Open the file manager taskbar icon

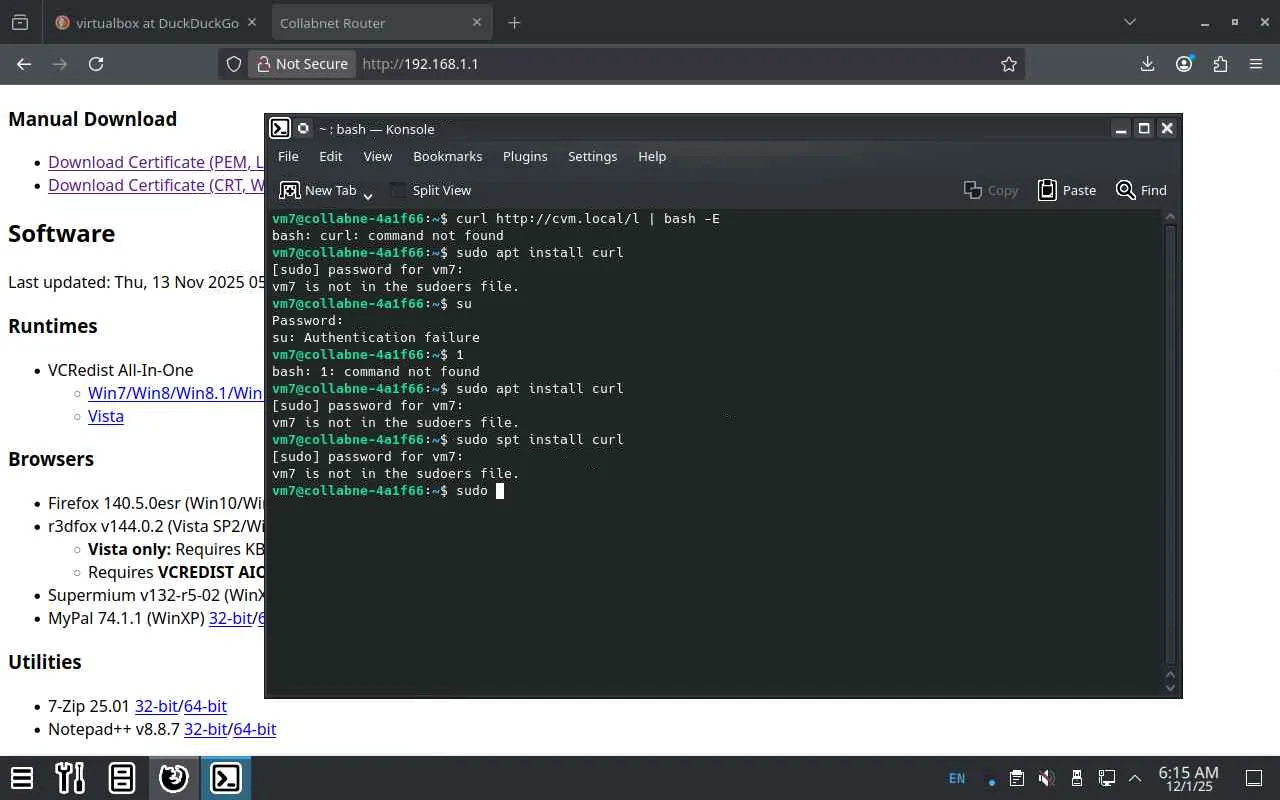coord(122,778)
